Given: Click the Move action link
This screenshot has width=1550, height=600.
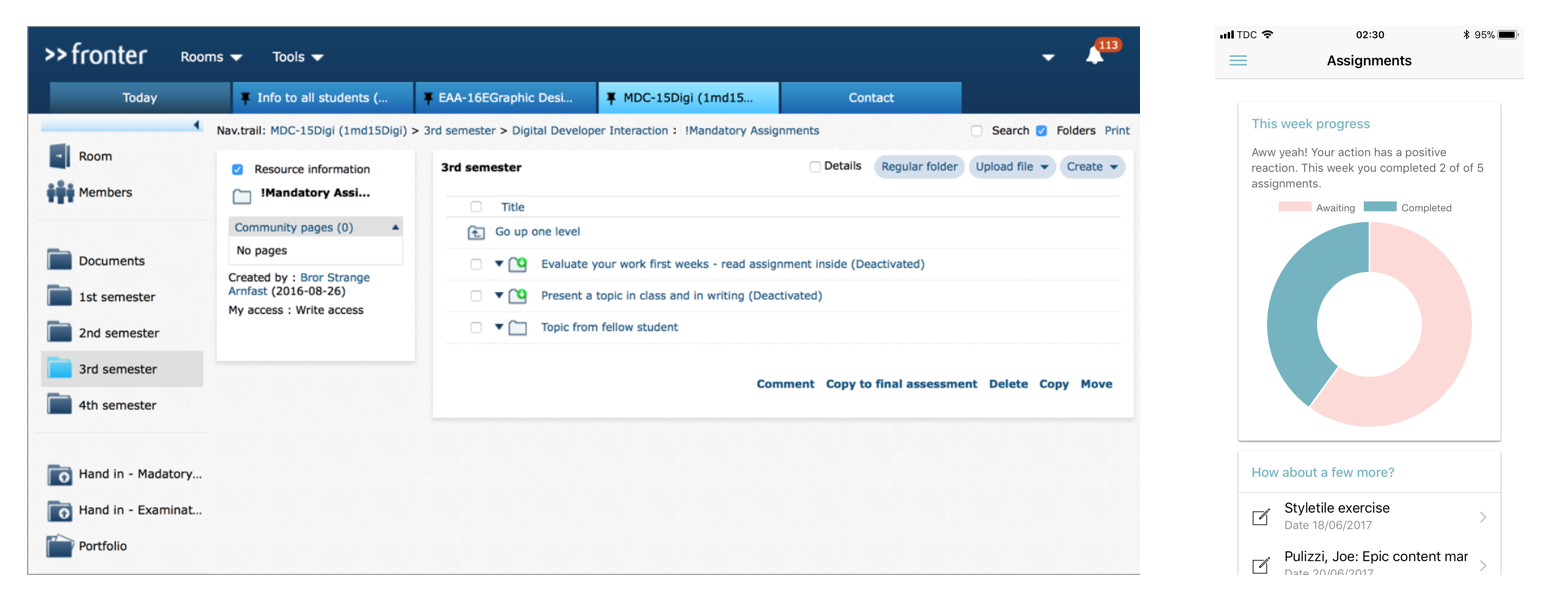Looking at the screenshot, I should 1096,384.
